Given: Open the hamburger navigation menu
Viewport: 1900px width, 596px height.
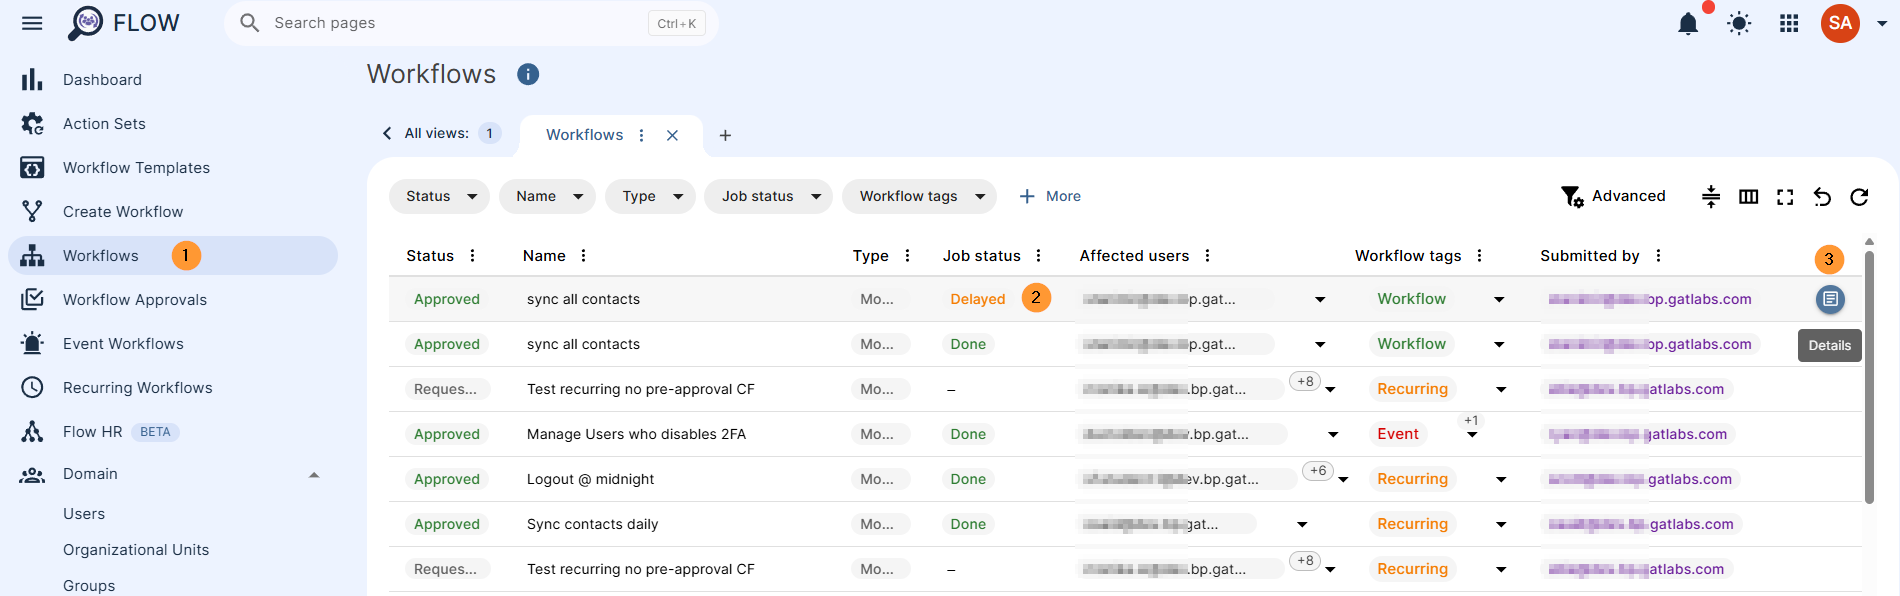Looking at the screenshot, I should pos(32,23).
